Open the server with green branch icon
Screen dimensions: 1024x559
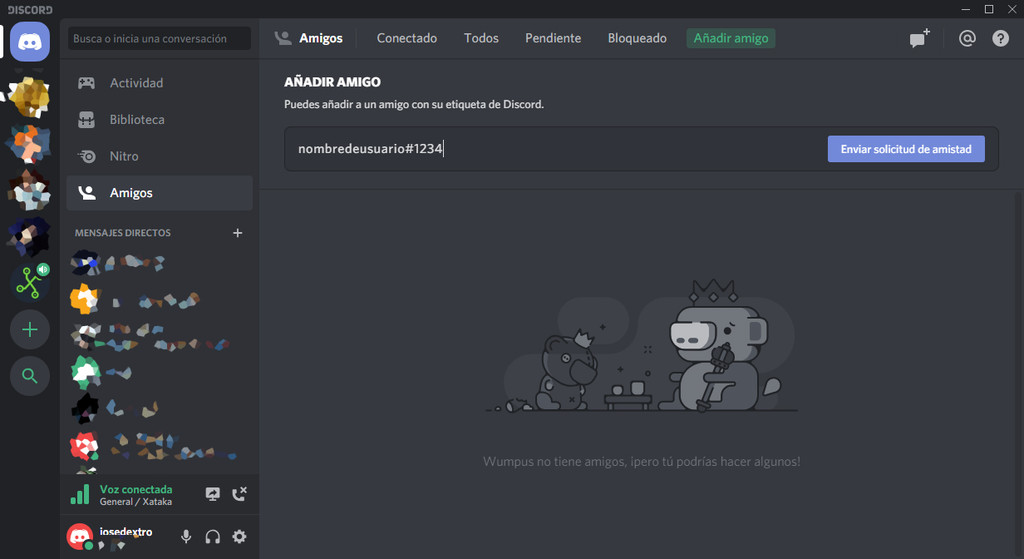(x=29, y=282)
